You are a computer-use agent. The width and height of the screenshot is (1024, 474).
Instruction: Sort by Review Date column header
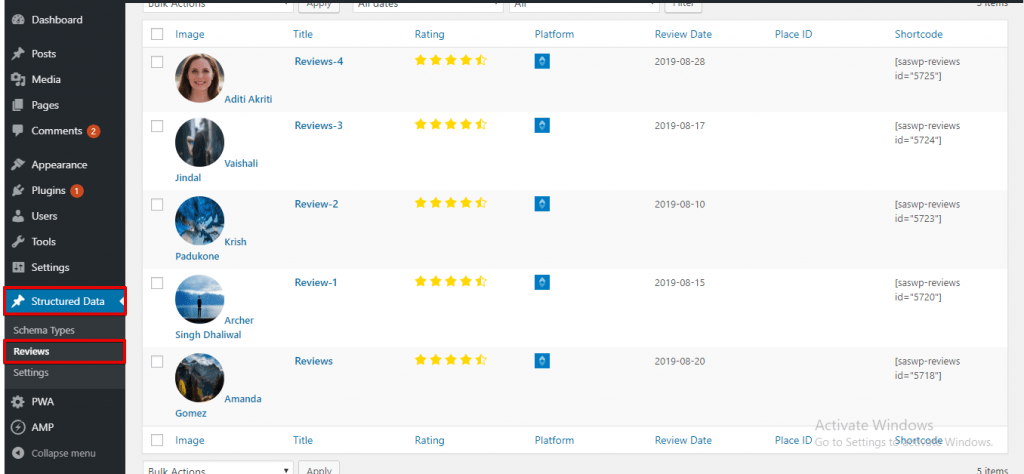pos(683,34)
